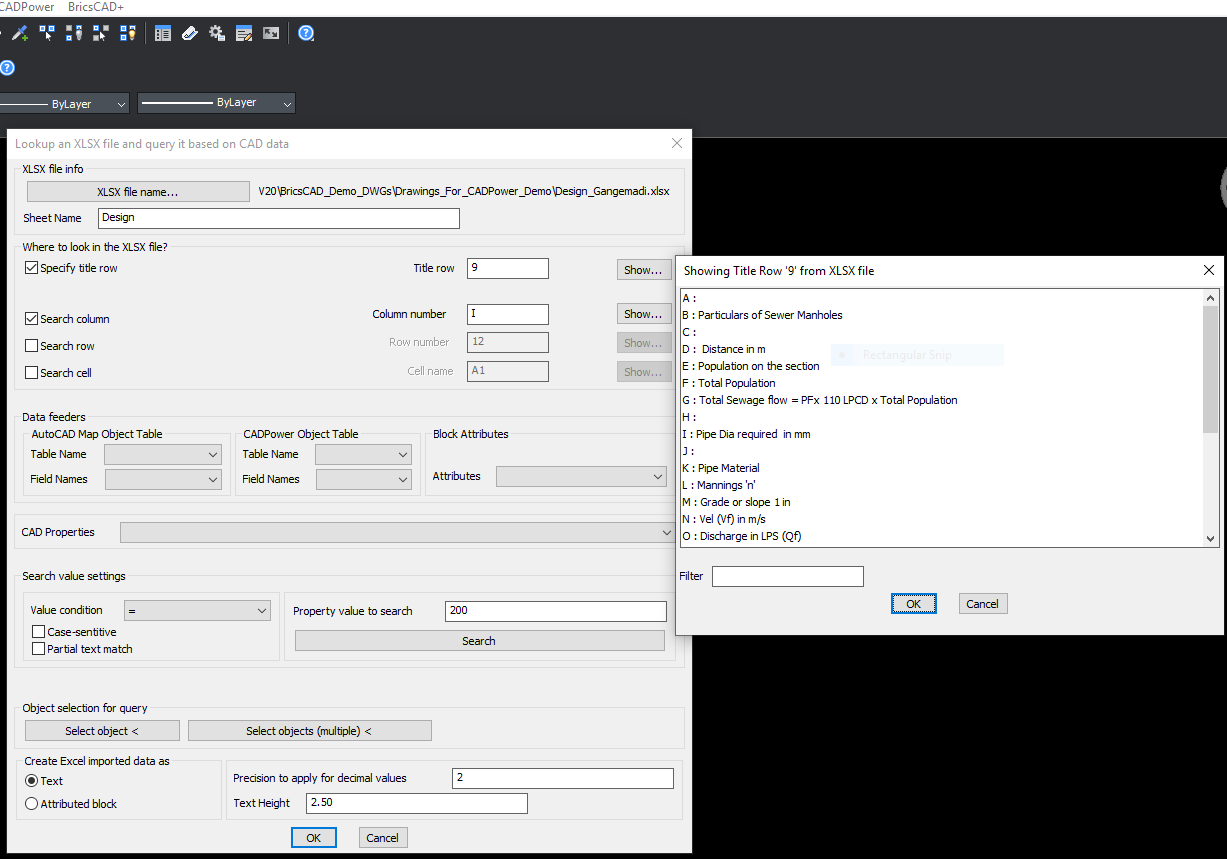Open the gear settings icon

pyautogui.click(x=217, y=33)
